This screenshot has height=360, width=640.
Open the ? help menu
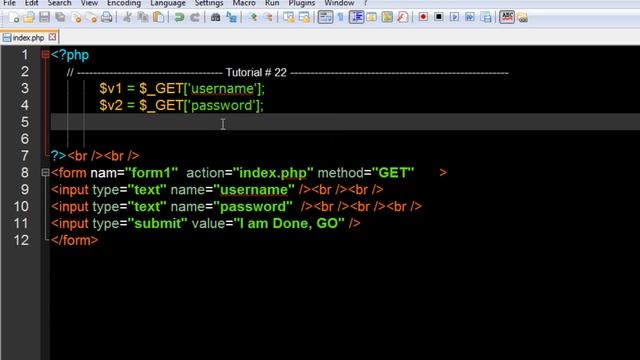pos(365,3)
